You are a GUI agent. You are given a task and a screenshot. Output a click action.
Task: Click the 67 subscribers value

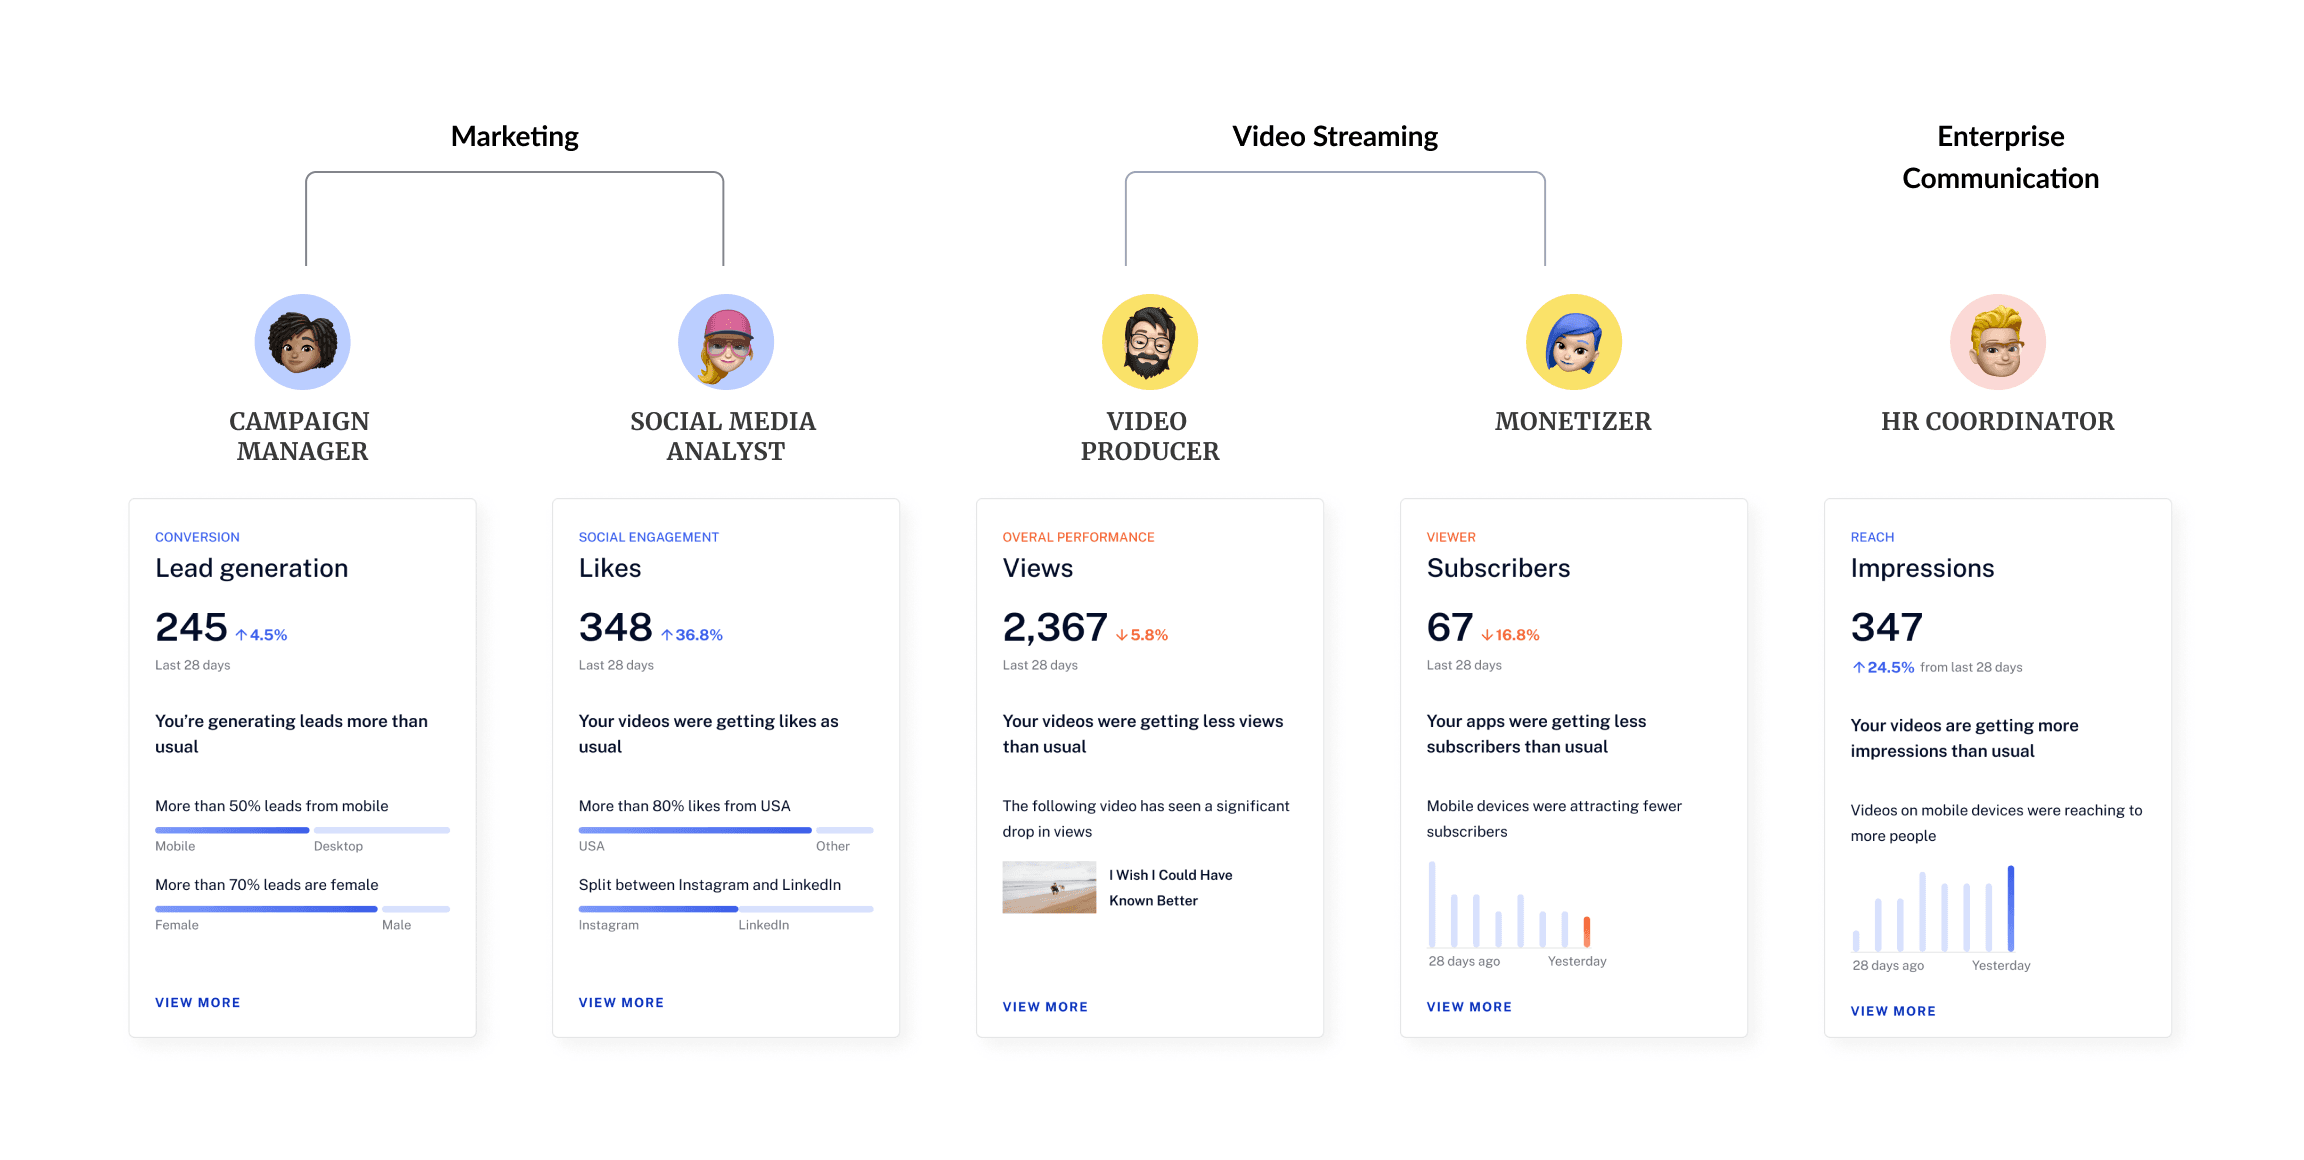pos(1450,627)
